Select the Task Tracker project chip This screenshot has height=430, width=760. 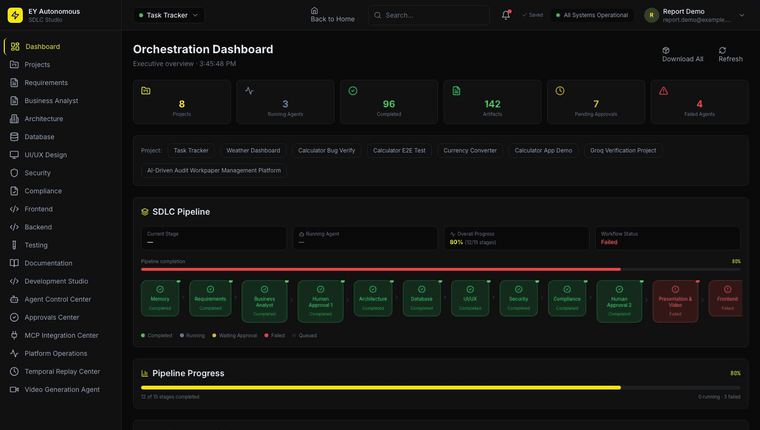(x=191, y=150)
